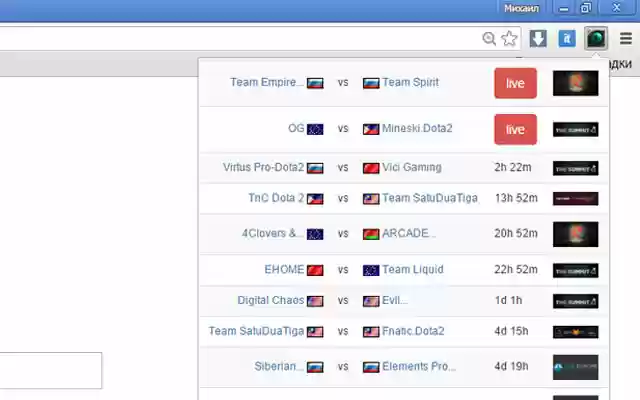Open Siberian team link
The width and height of the screenshot is (640, 400).
(279, 366)
